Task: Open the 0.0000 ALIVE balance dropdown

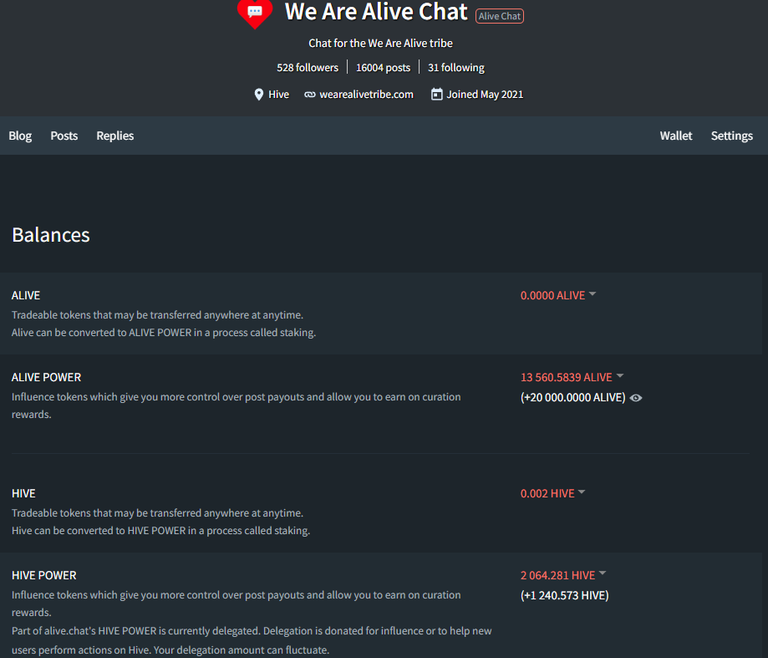Action: point(557,295)
